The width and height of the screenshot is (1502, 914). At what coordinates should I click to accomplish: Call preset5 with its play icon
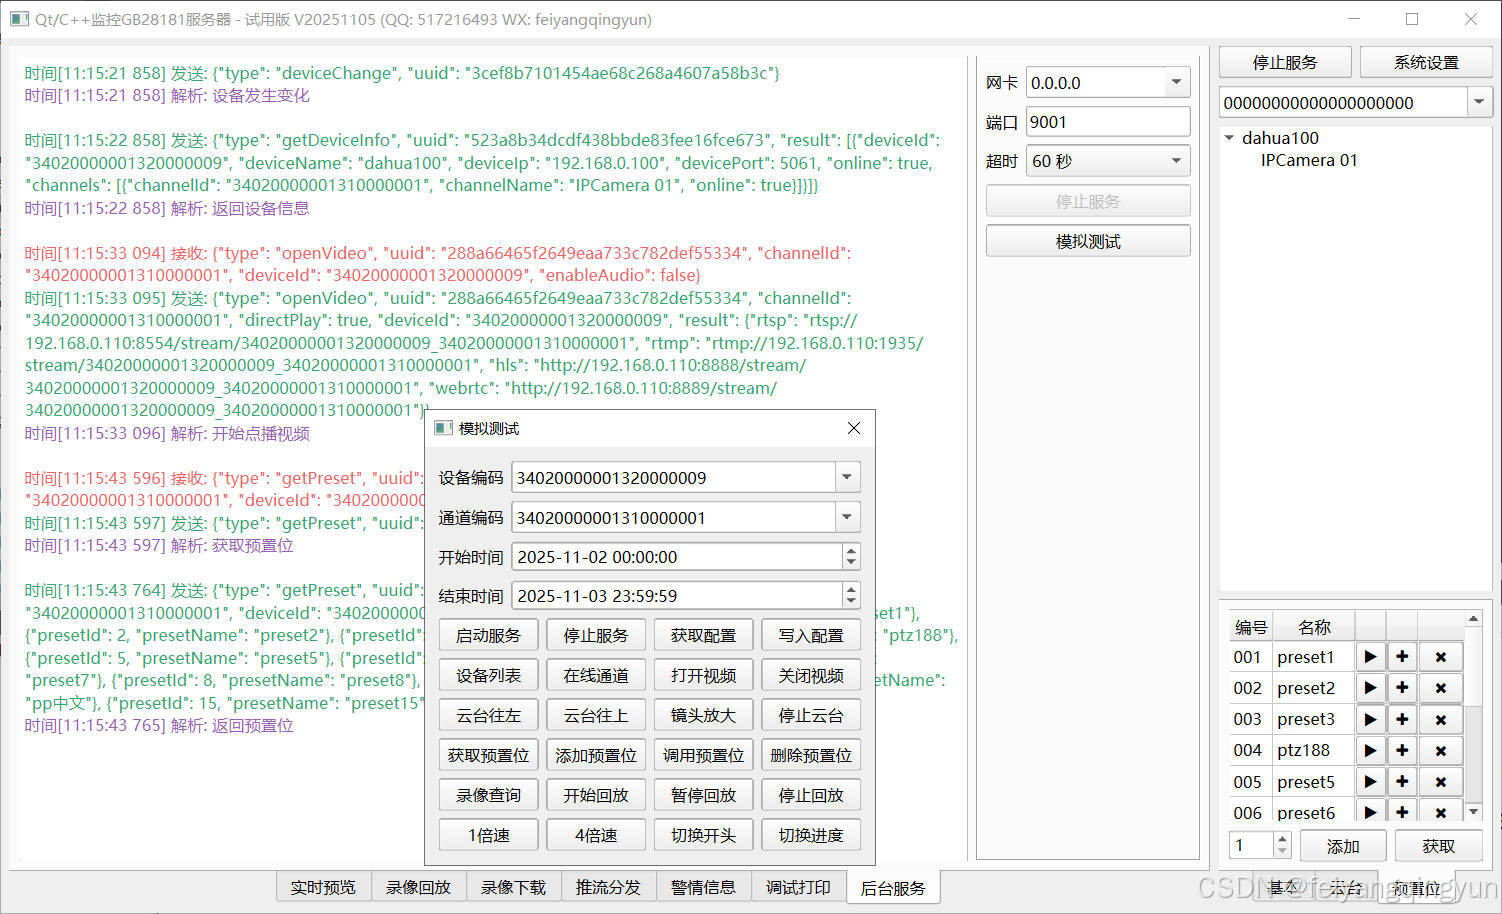[x=1370, y=782]
